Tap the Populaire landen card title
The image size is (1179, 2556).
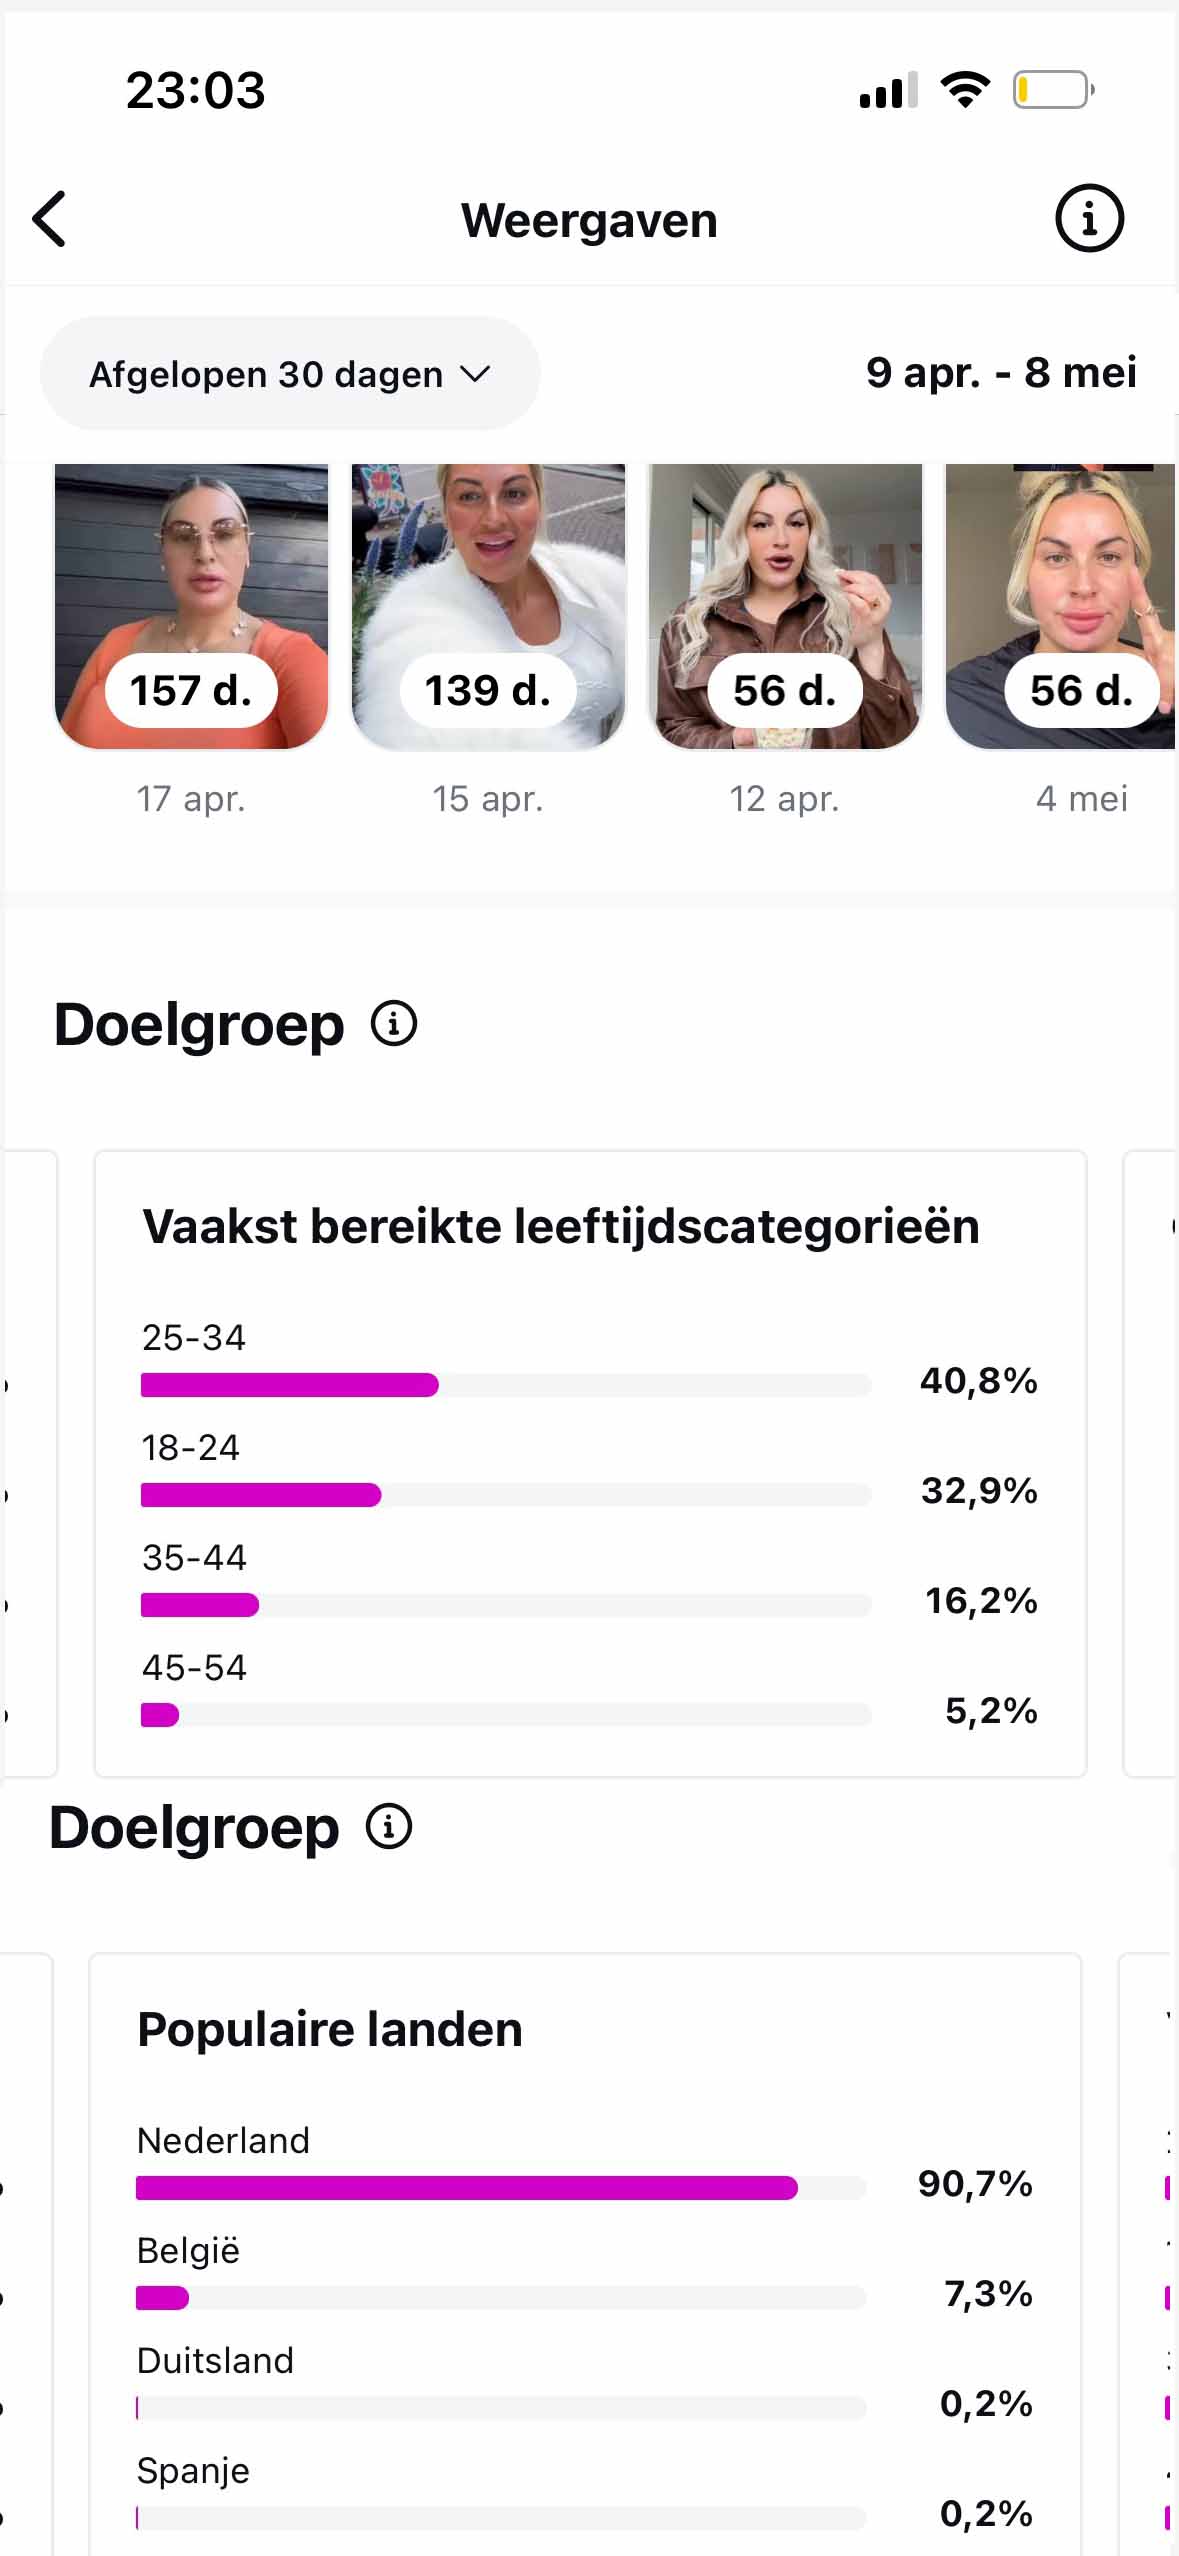pos(330,2030)
